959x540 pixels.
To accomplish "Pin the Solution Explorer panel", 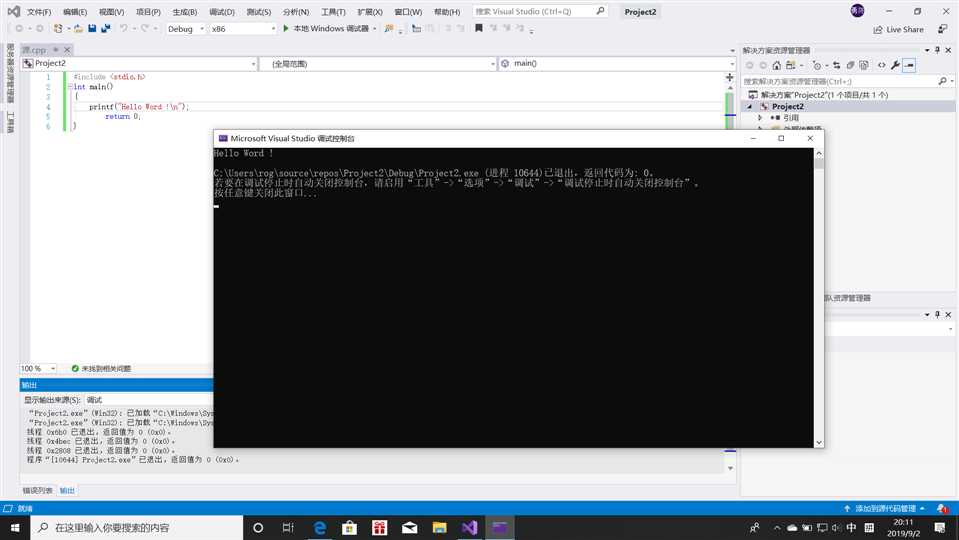I will (x=937, y=50).
